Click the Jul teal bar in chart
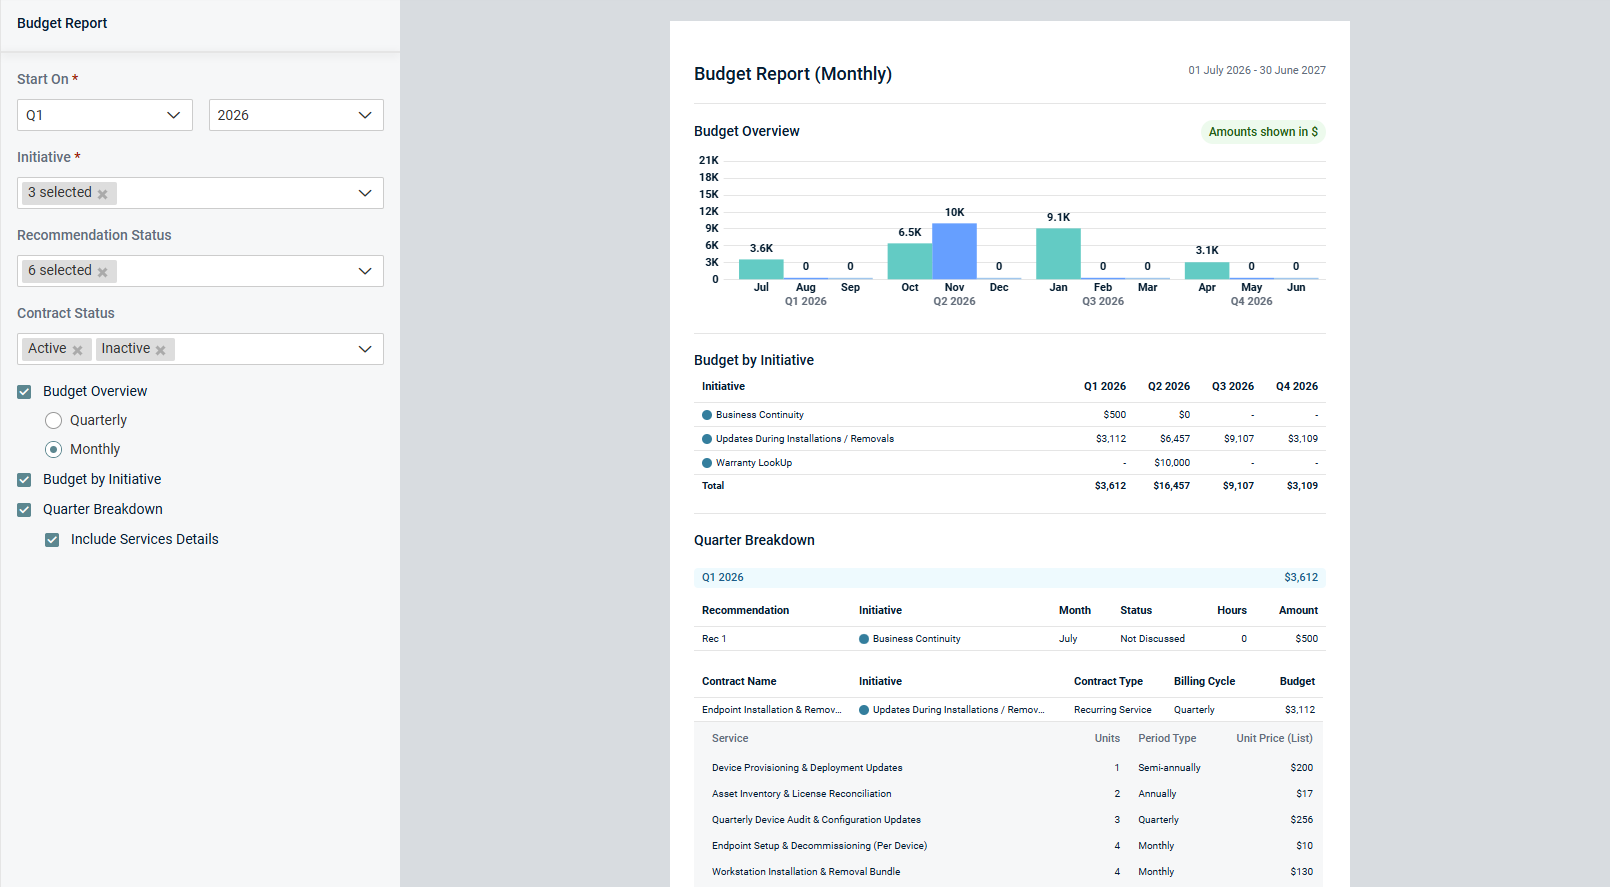Image resolution: width=1610 pixels, height=887 pixels. tap(761, 269)
